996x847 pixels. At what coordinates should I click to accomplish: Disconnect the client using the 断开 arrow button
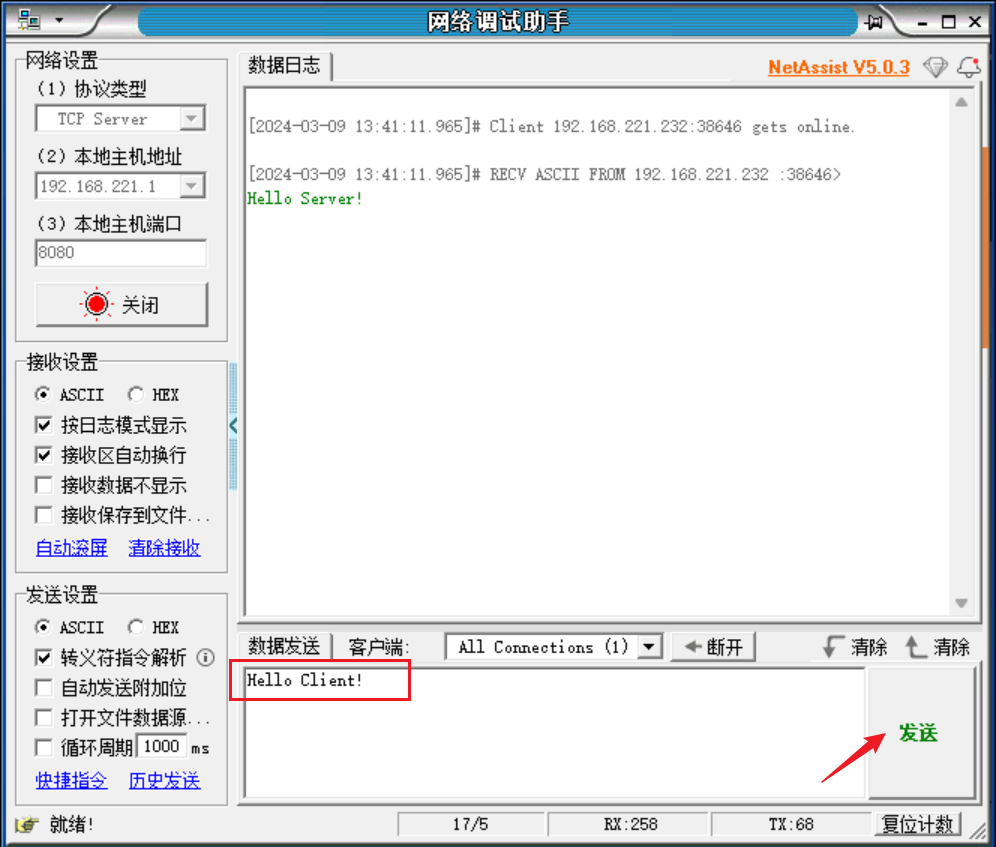[x=713, y=647]
